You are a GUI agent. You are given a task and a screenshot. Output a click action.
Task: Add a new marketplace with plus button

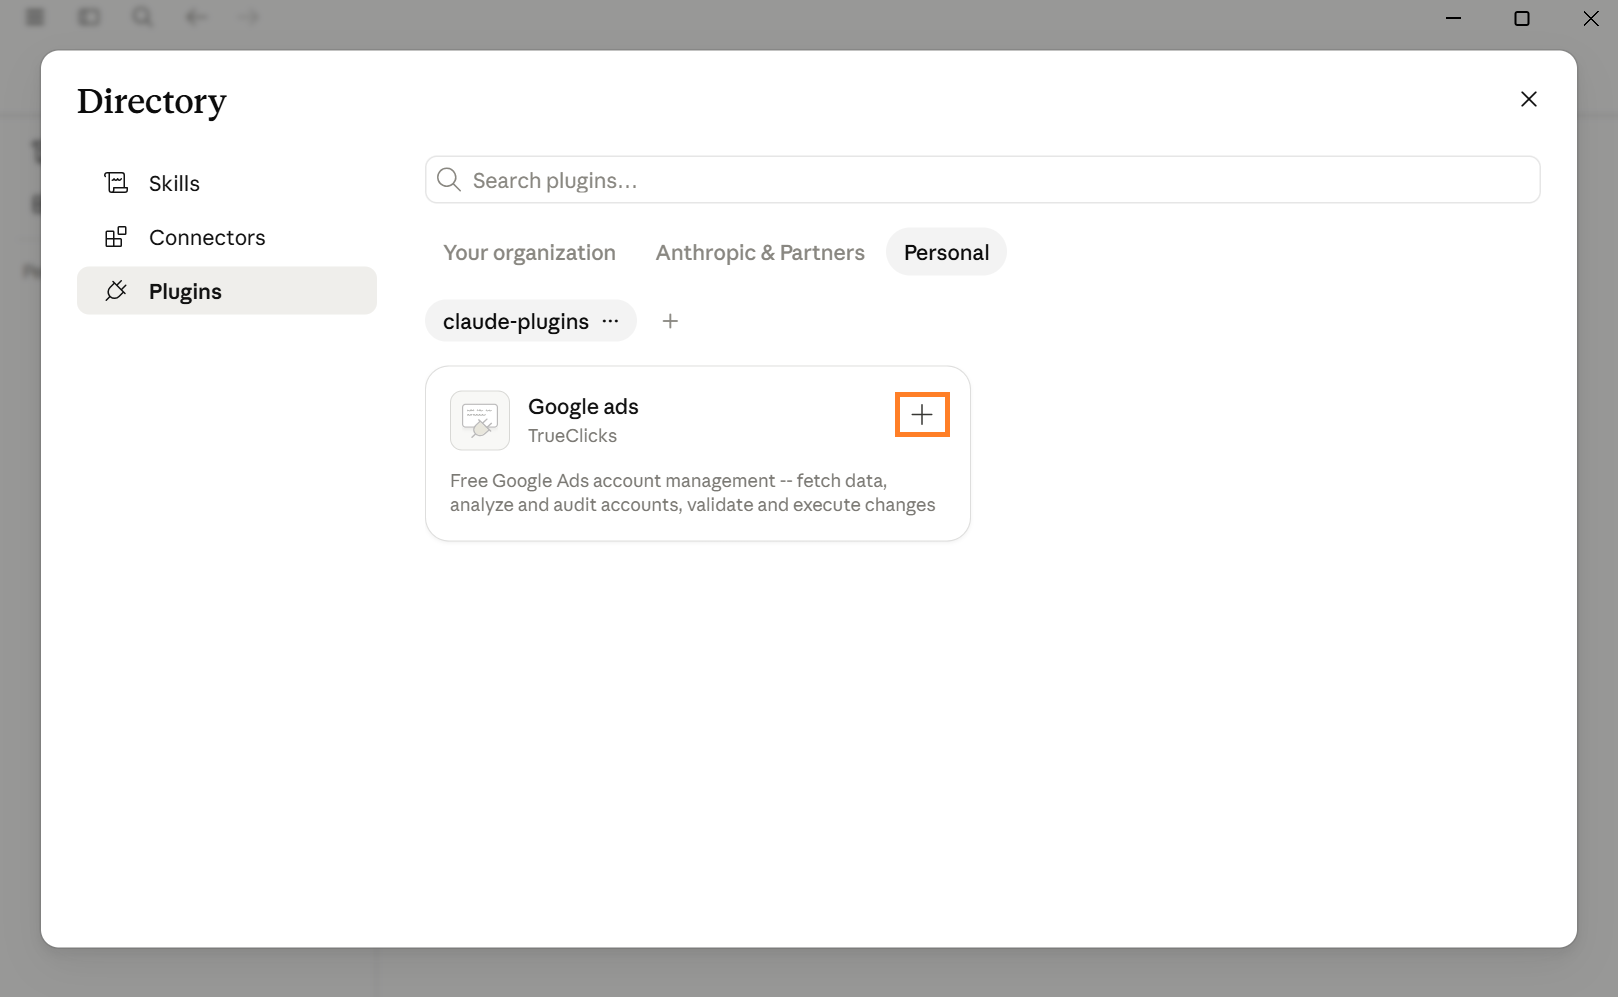coord(670,321)
